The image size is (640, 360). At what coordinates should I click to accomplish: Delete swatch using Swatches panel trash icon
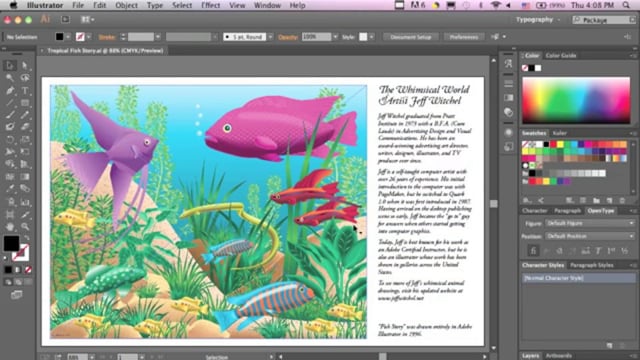(x=622, y=200)
